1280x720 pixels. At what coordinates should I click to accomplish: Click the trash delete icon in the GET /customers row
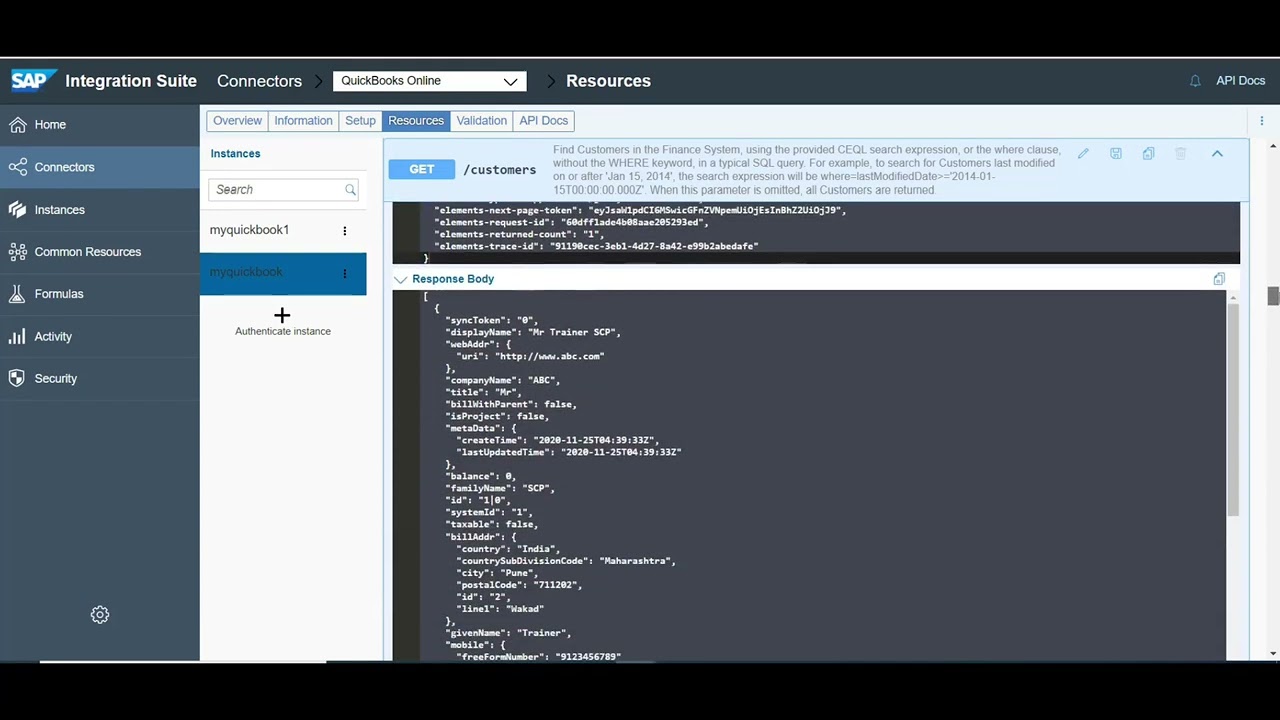pyautogui.click(x=1181, y=154)
